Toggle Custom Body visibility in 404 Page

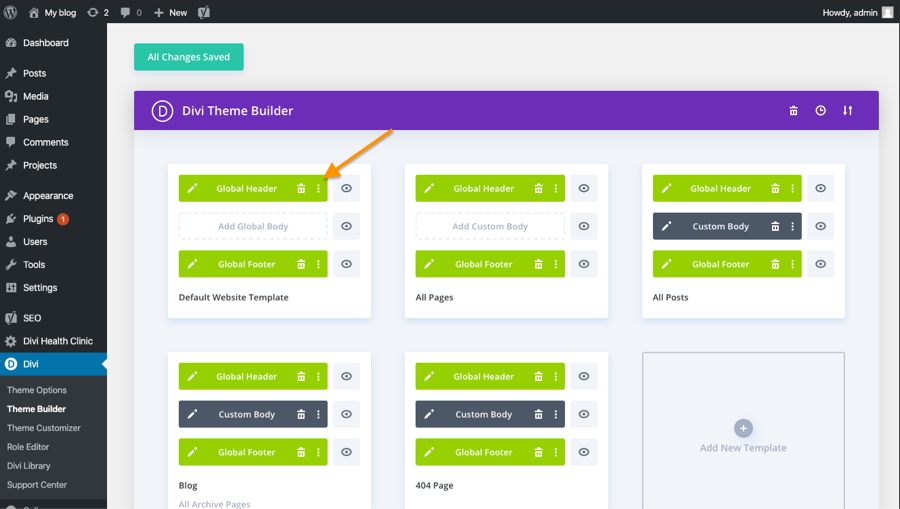point(584,414)
